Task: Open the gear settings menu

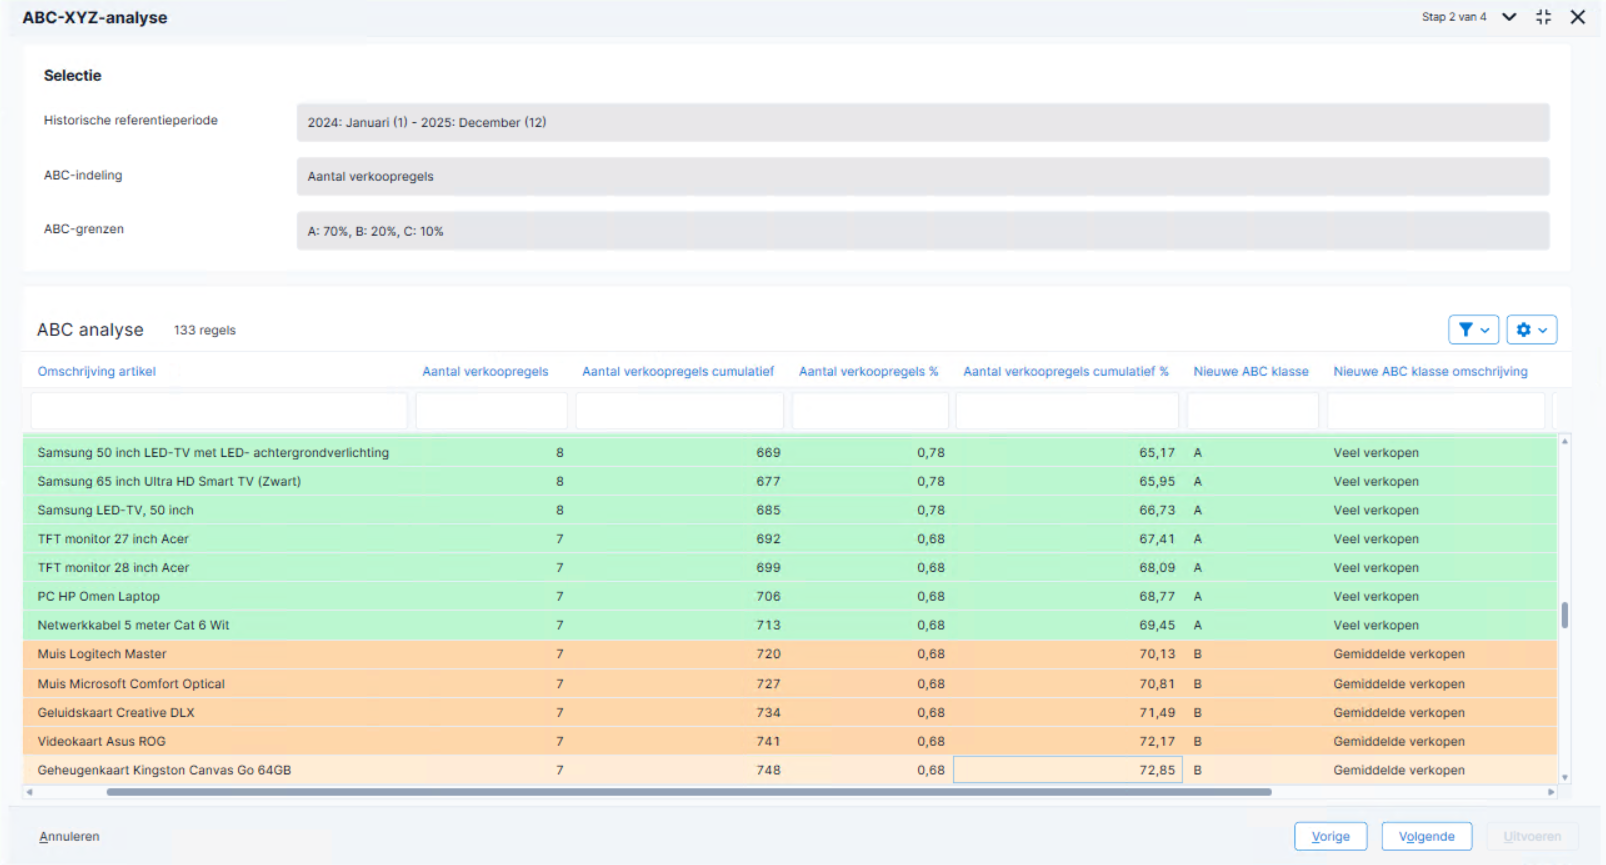Action: [x=1531, y=329]
